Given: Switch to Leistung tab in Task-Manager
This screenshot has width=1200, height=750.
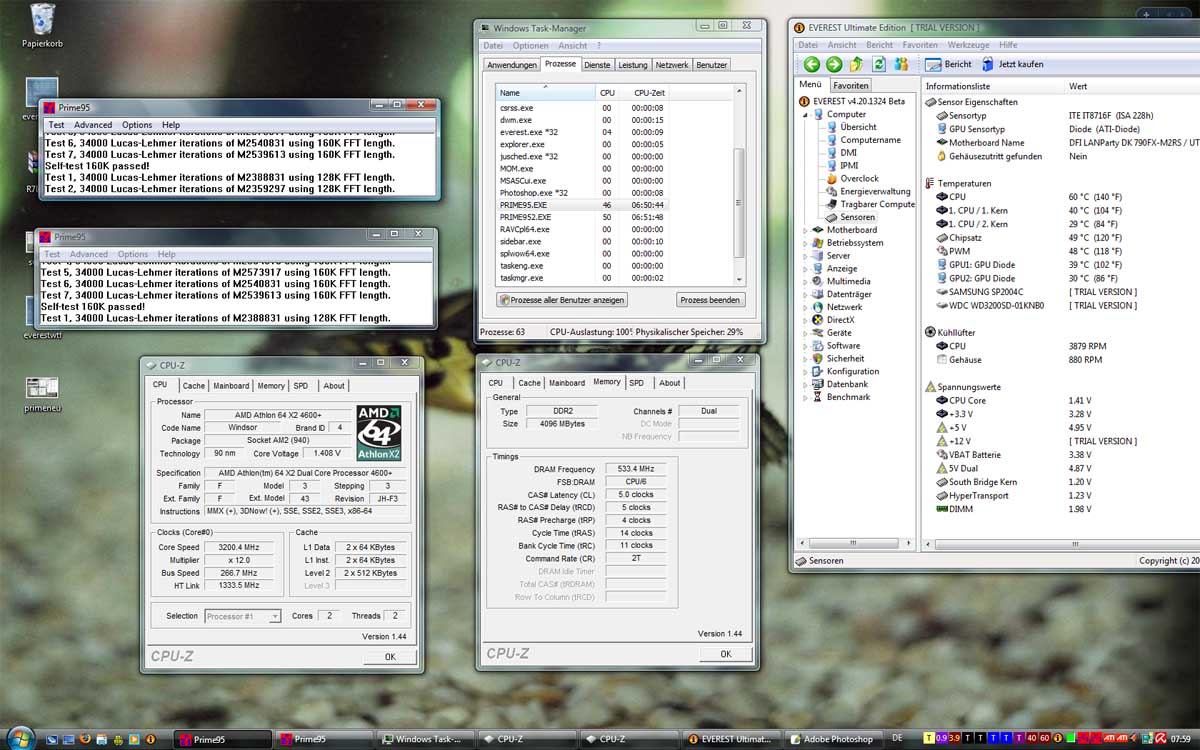Looking at the screenshot, I should point(632,65).
